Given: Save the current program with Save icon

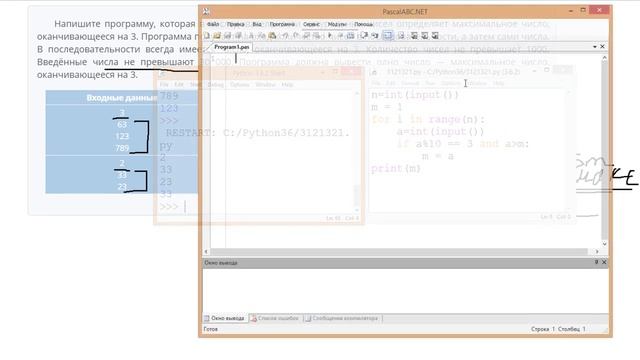Looking at the screenshot, I should pos(227,36).
